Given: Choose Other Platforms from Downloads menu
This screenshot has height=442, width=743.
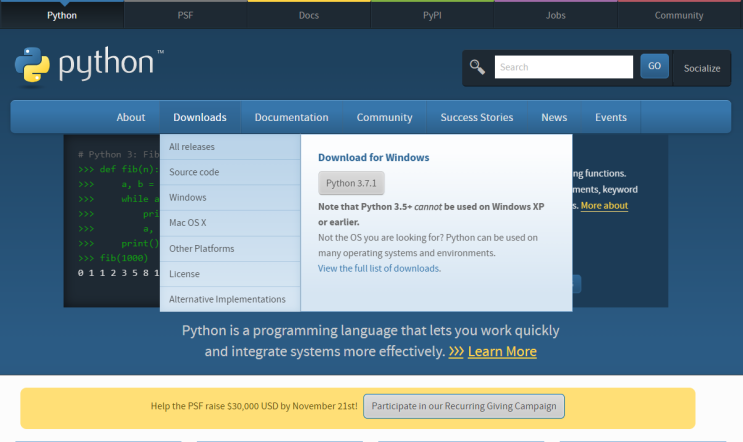Looking at the screenshot, I should pyautogui.click(x=230, y=249).
